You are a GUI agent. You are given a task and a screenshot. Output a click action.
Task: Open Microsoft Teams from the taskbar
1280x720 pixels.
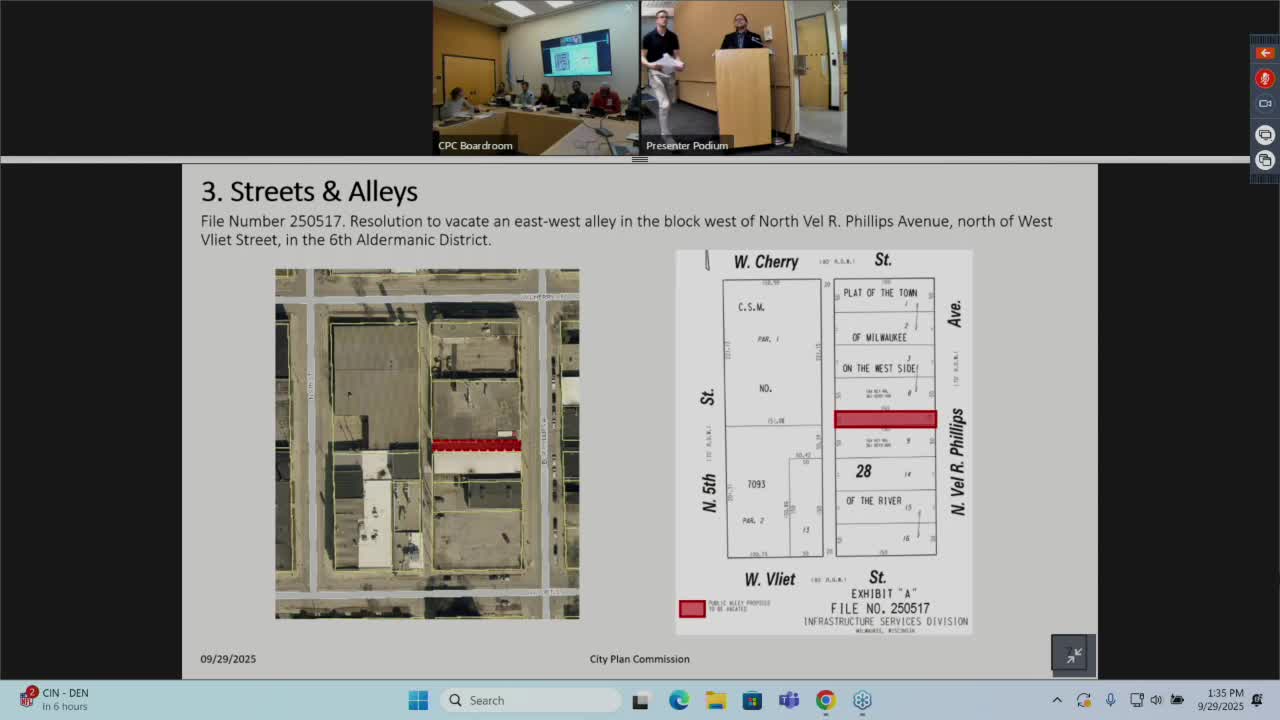[x=787, y=700]
